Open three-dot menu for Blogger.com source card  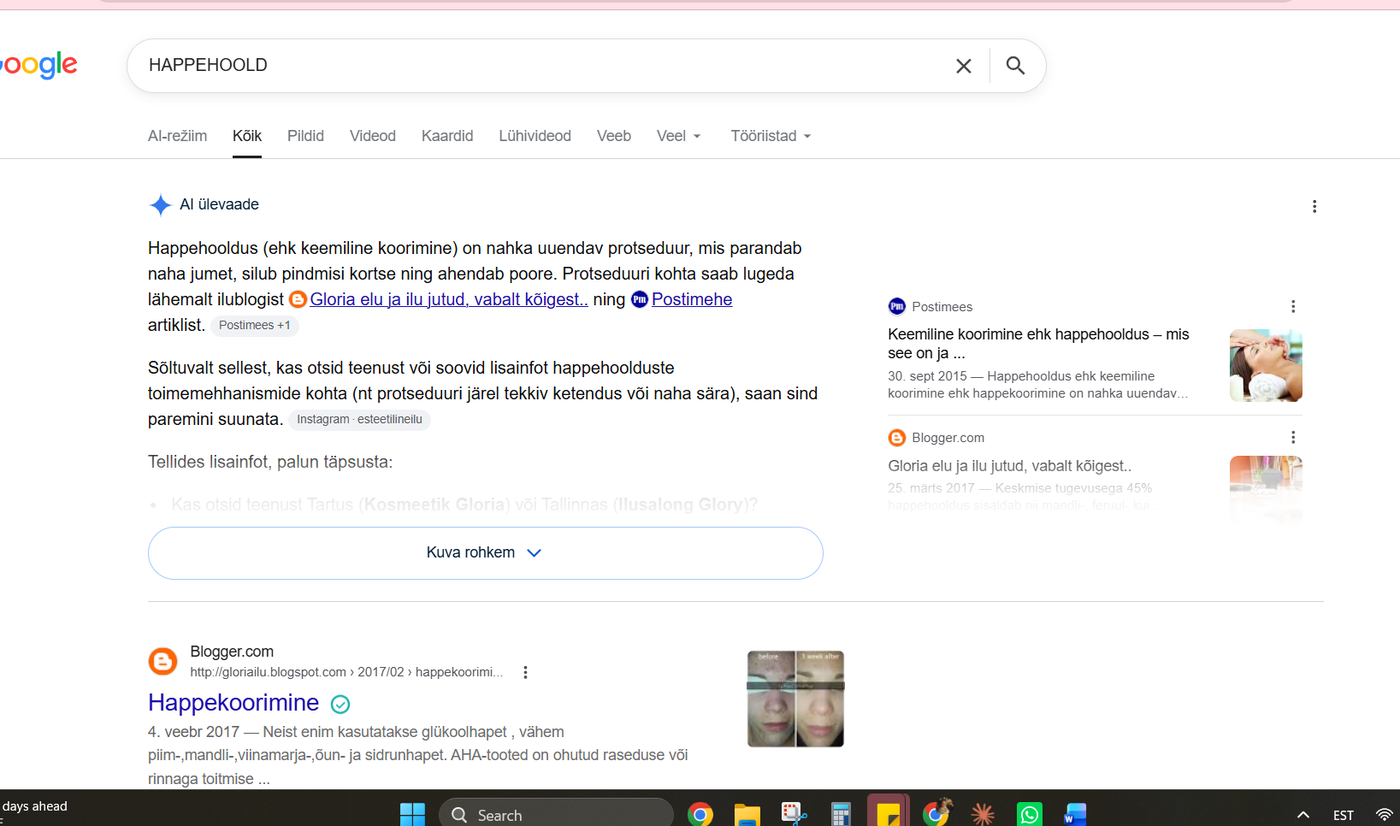[1293, 438]
